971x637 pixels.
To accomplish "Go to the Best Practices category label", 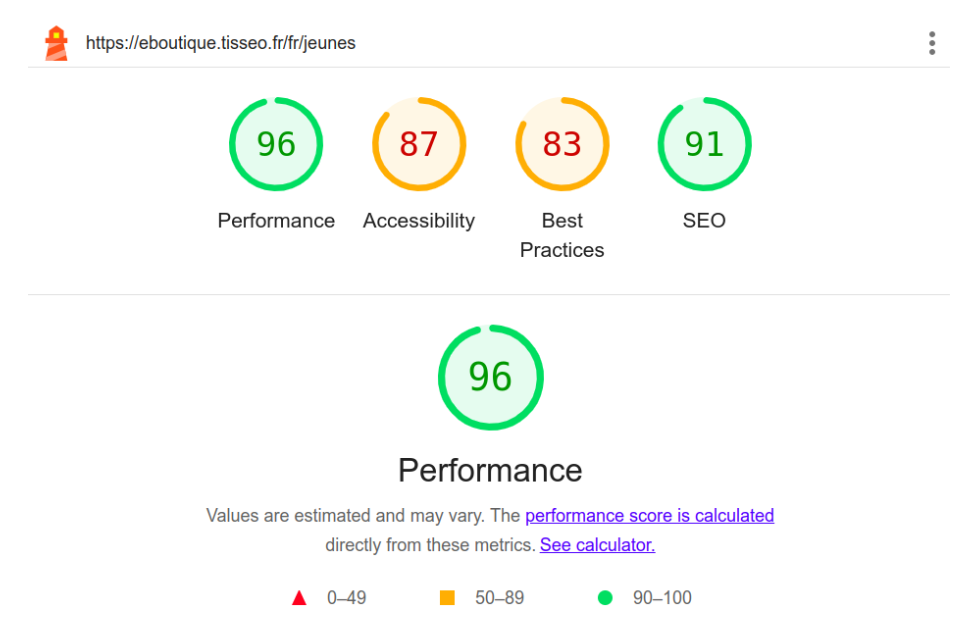I will point(562,235).
